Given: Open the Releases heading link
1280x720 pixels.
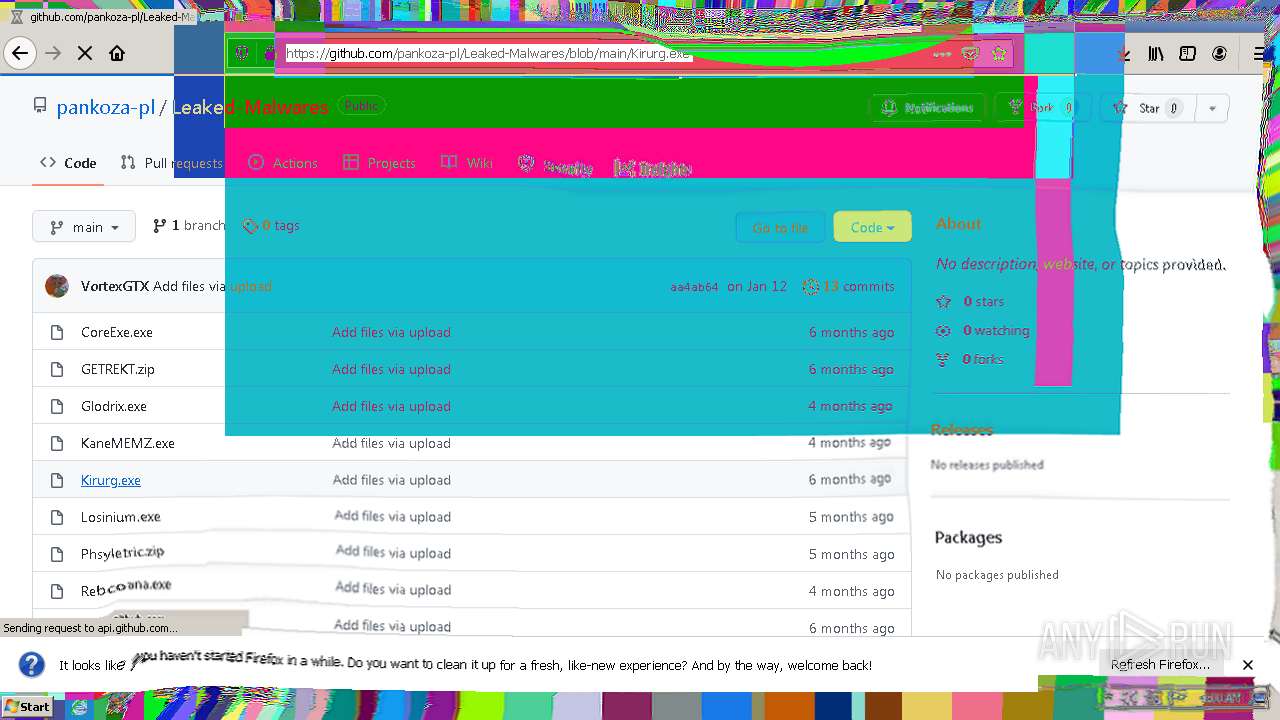Looking at the screenshot, I should [x=962, y=430].
